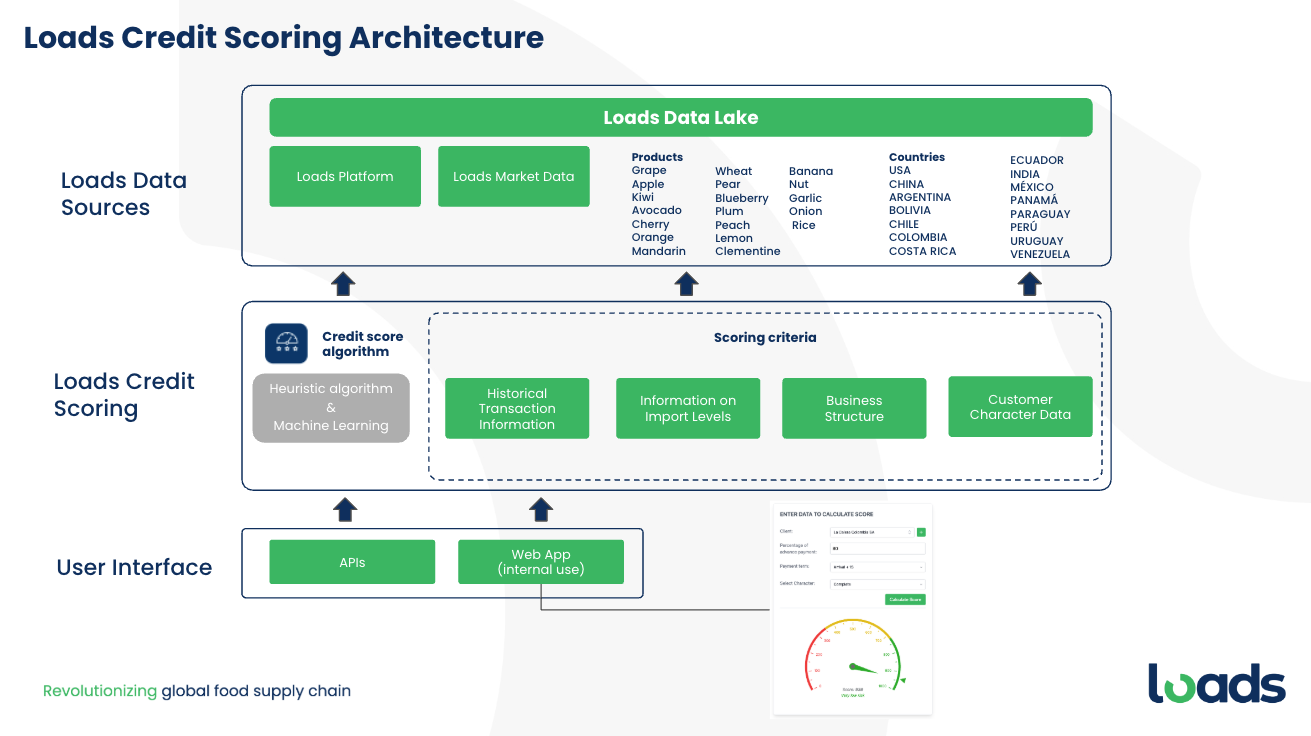Click COSTA RICA in the countries list

[x=922, y=251]
